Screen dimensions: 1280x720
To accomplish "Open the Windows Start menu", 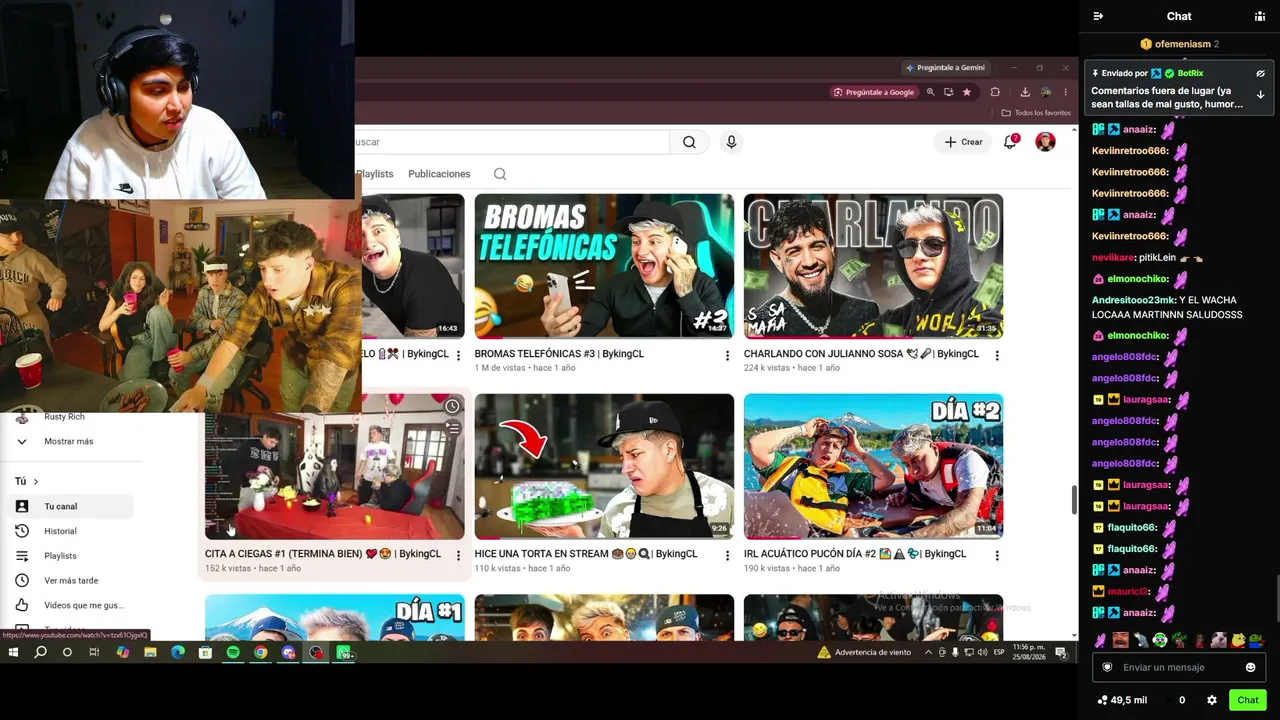I will click(x=13, y=653).
